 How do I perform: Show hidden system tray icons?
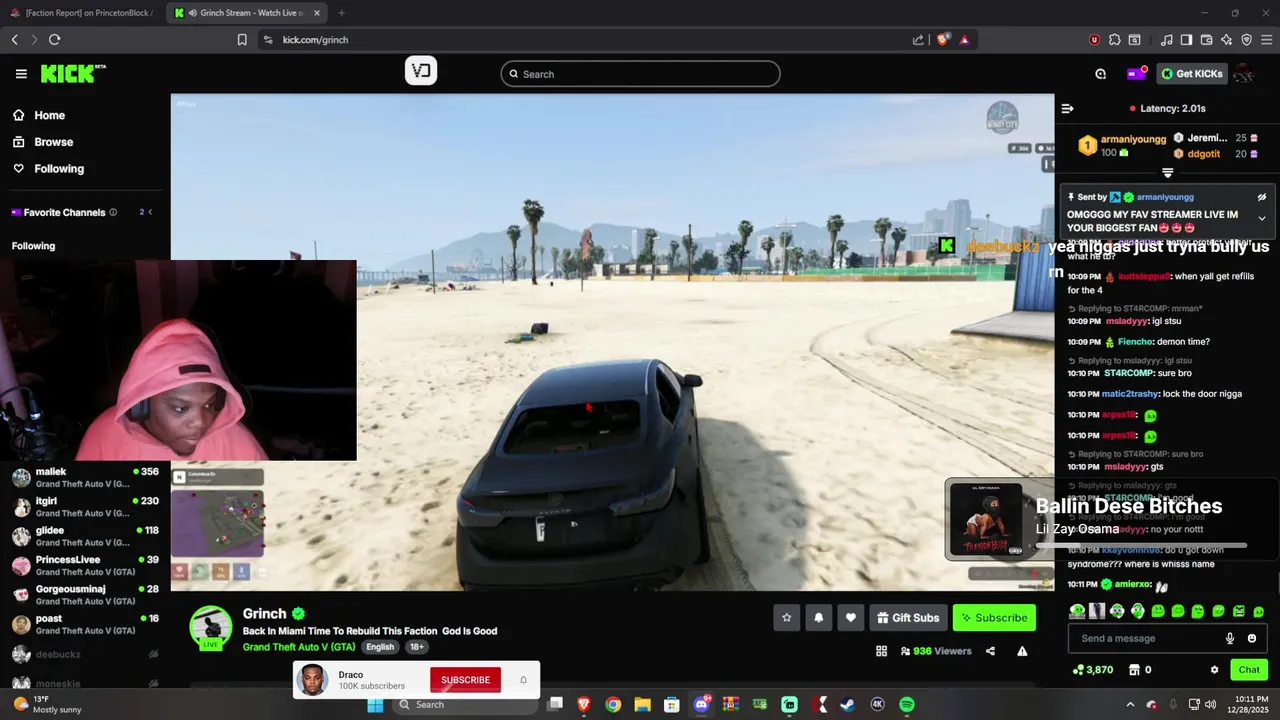point(1130,704)
